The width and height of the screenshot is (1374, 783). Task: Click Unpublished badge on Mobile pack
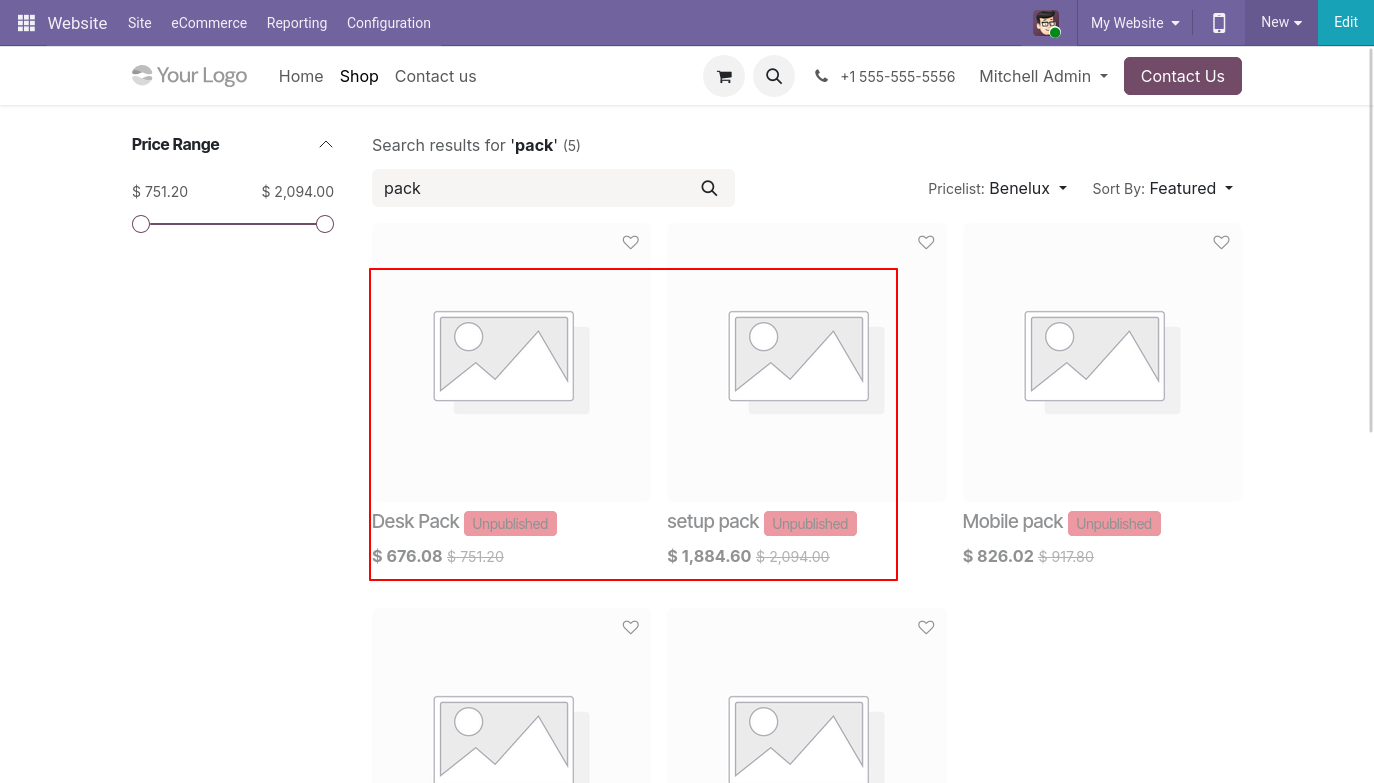pyautogui.click(x=1114, y=524)
